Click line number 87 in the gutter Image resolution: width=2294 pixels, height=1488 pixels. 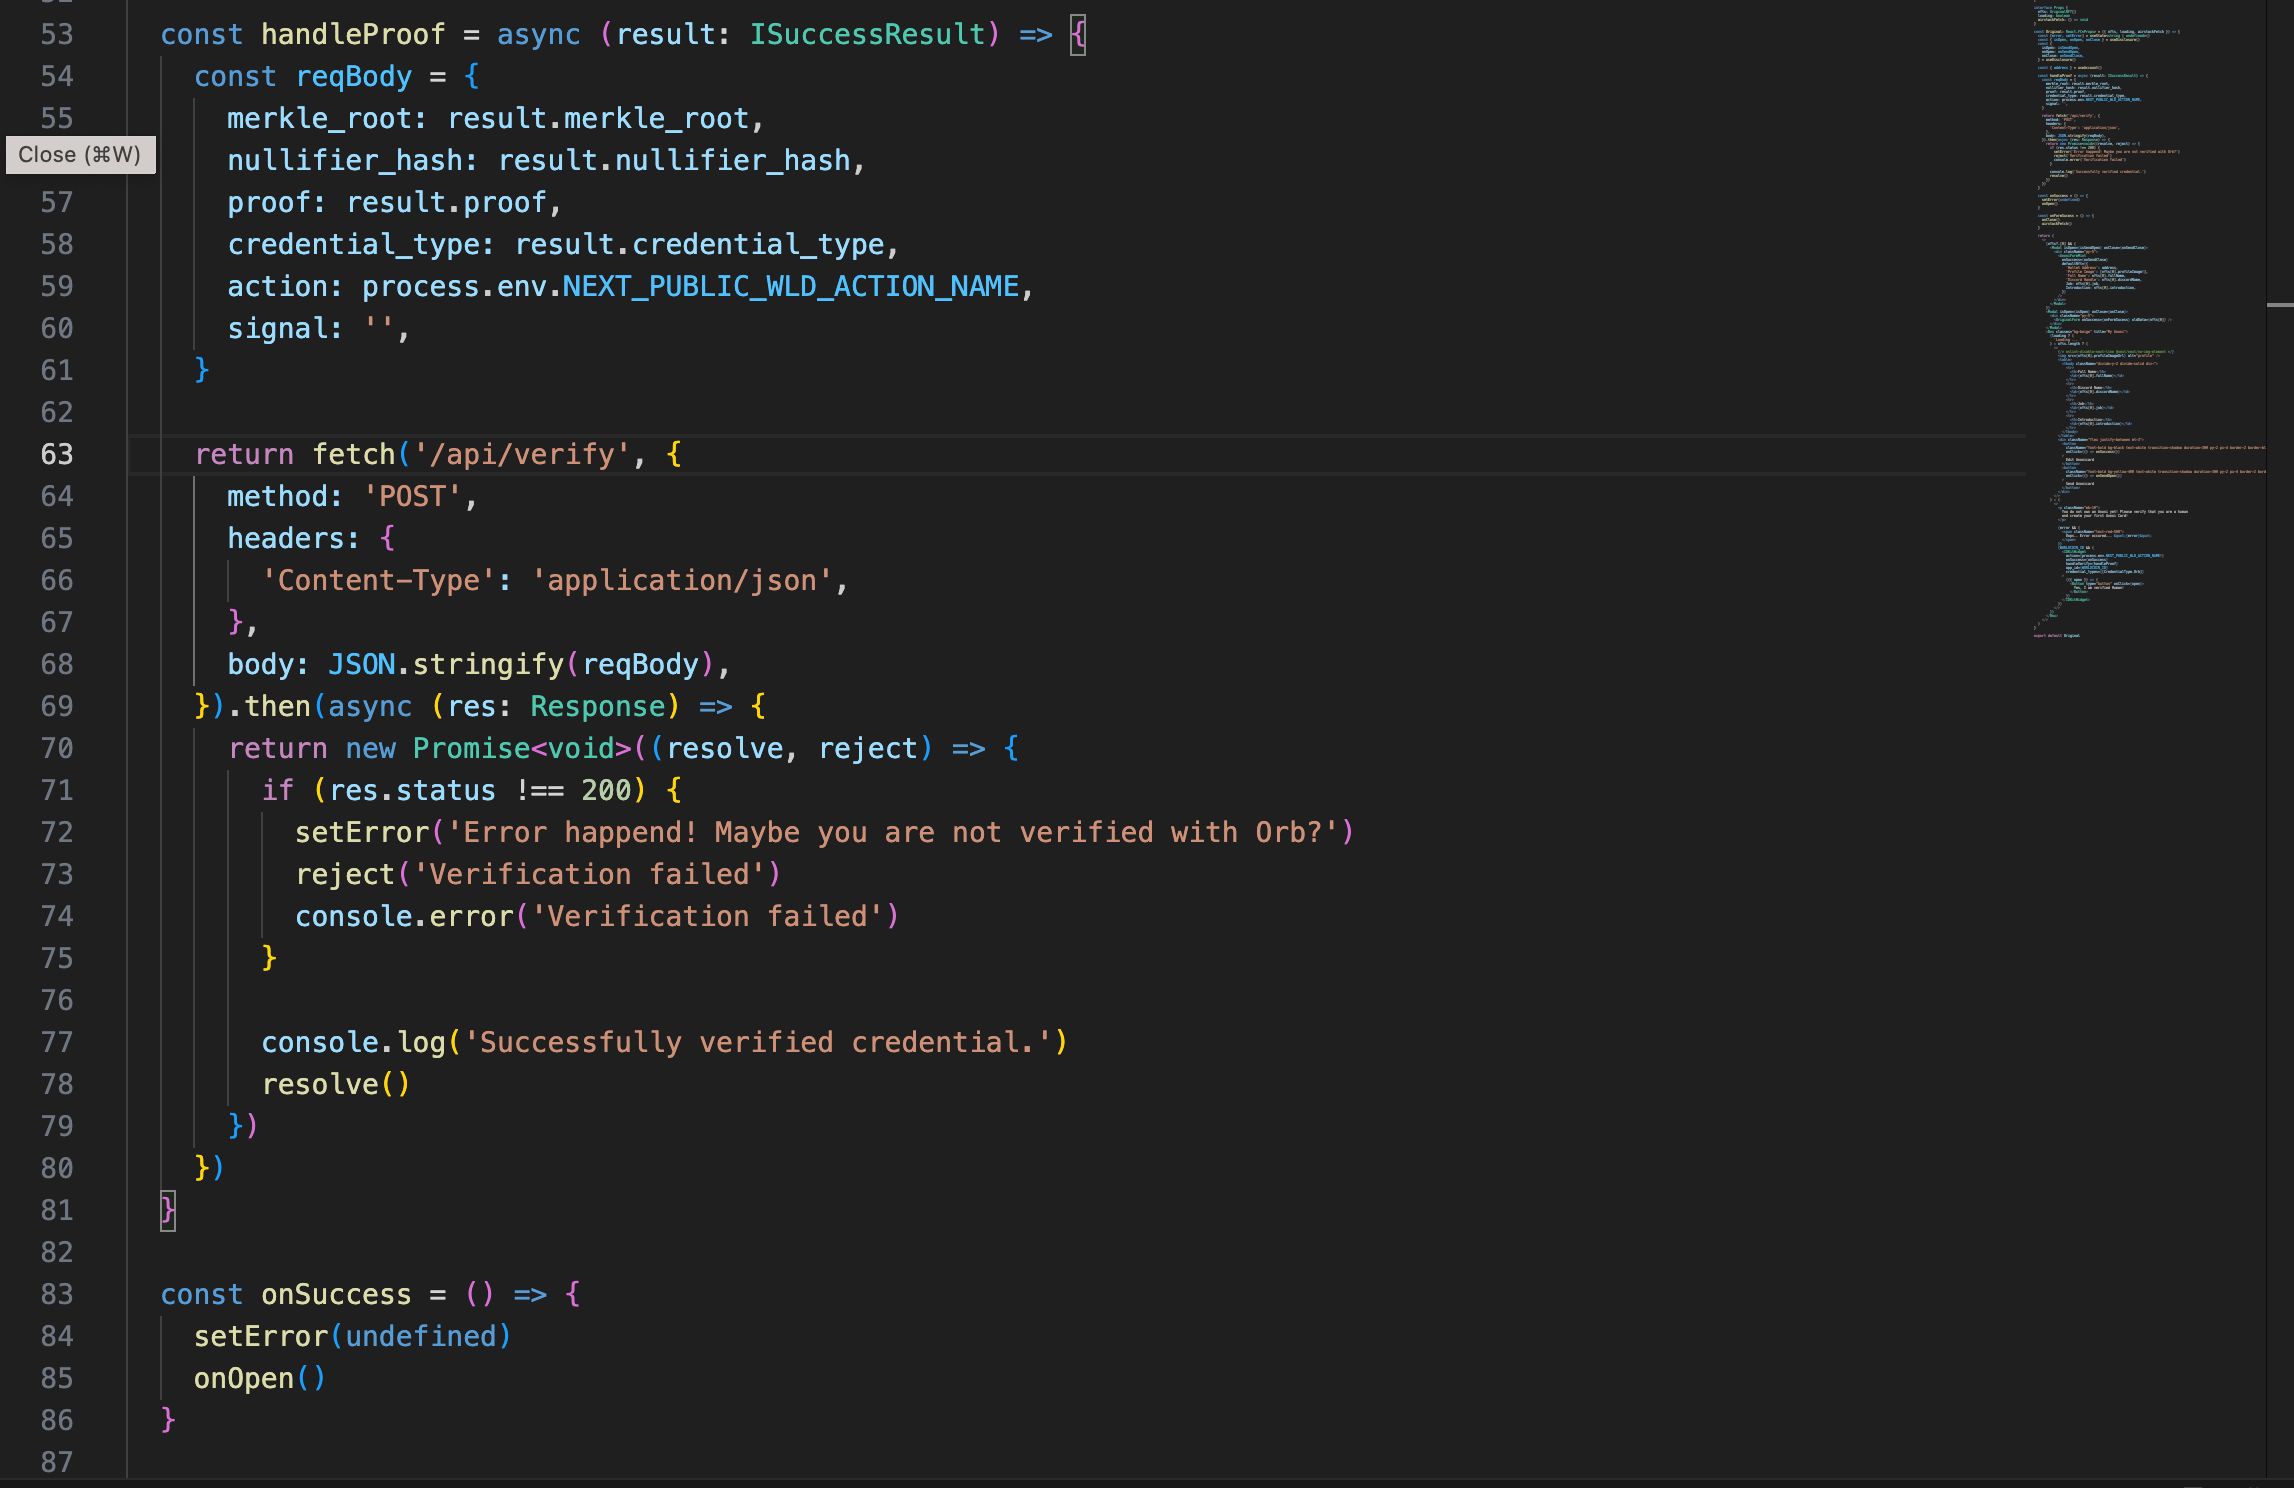pyautogui.click(x=57, y=1462)
